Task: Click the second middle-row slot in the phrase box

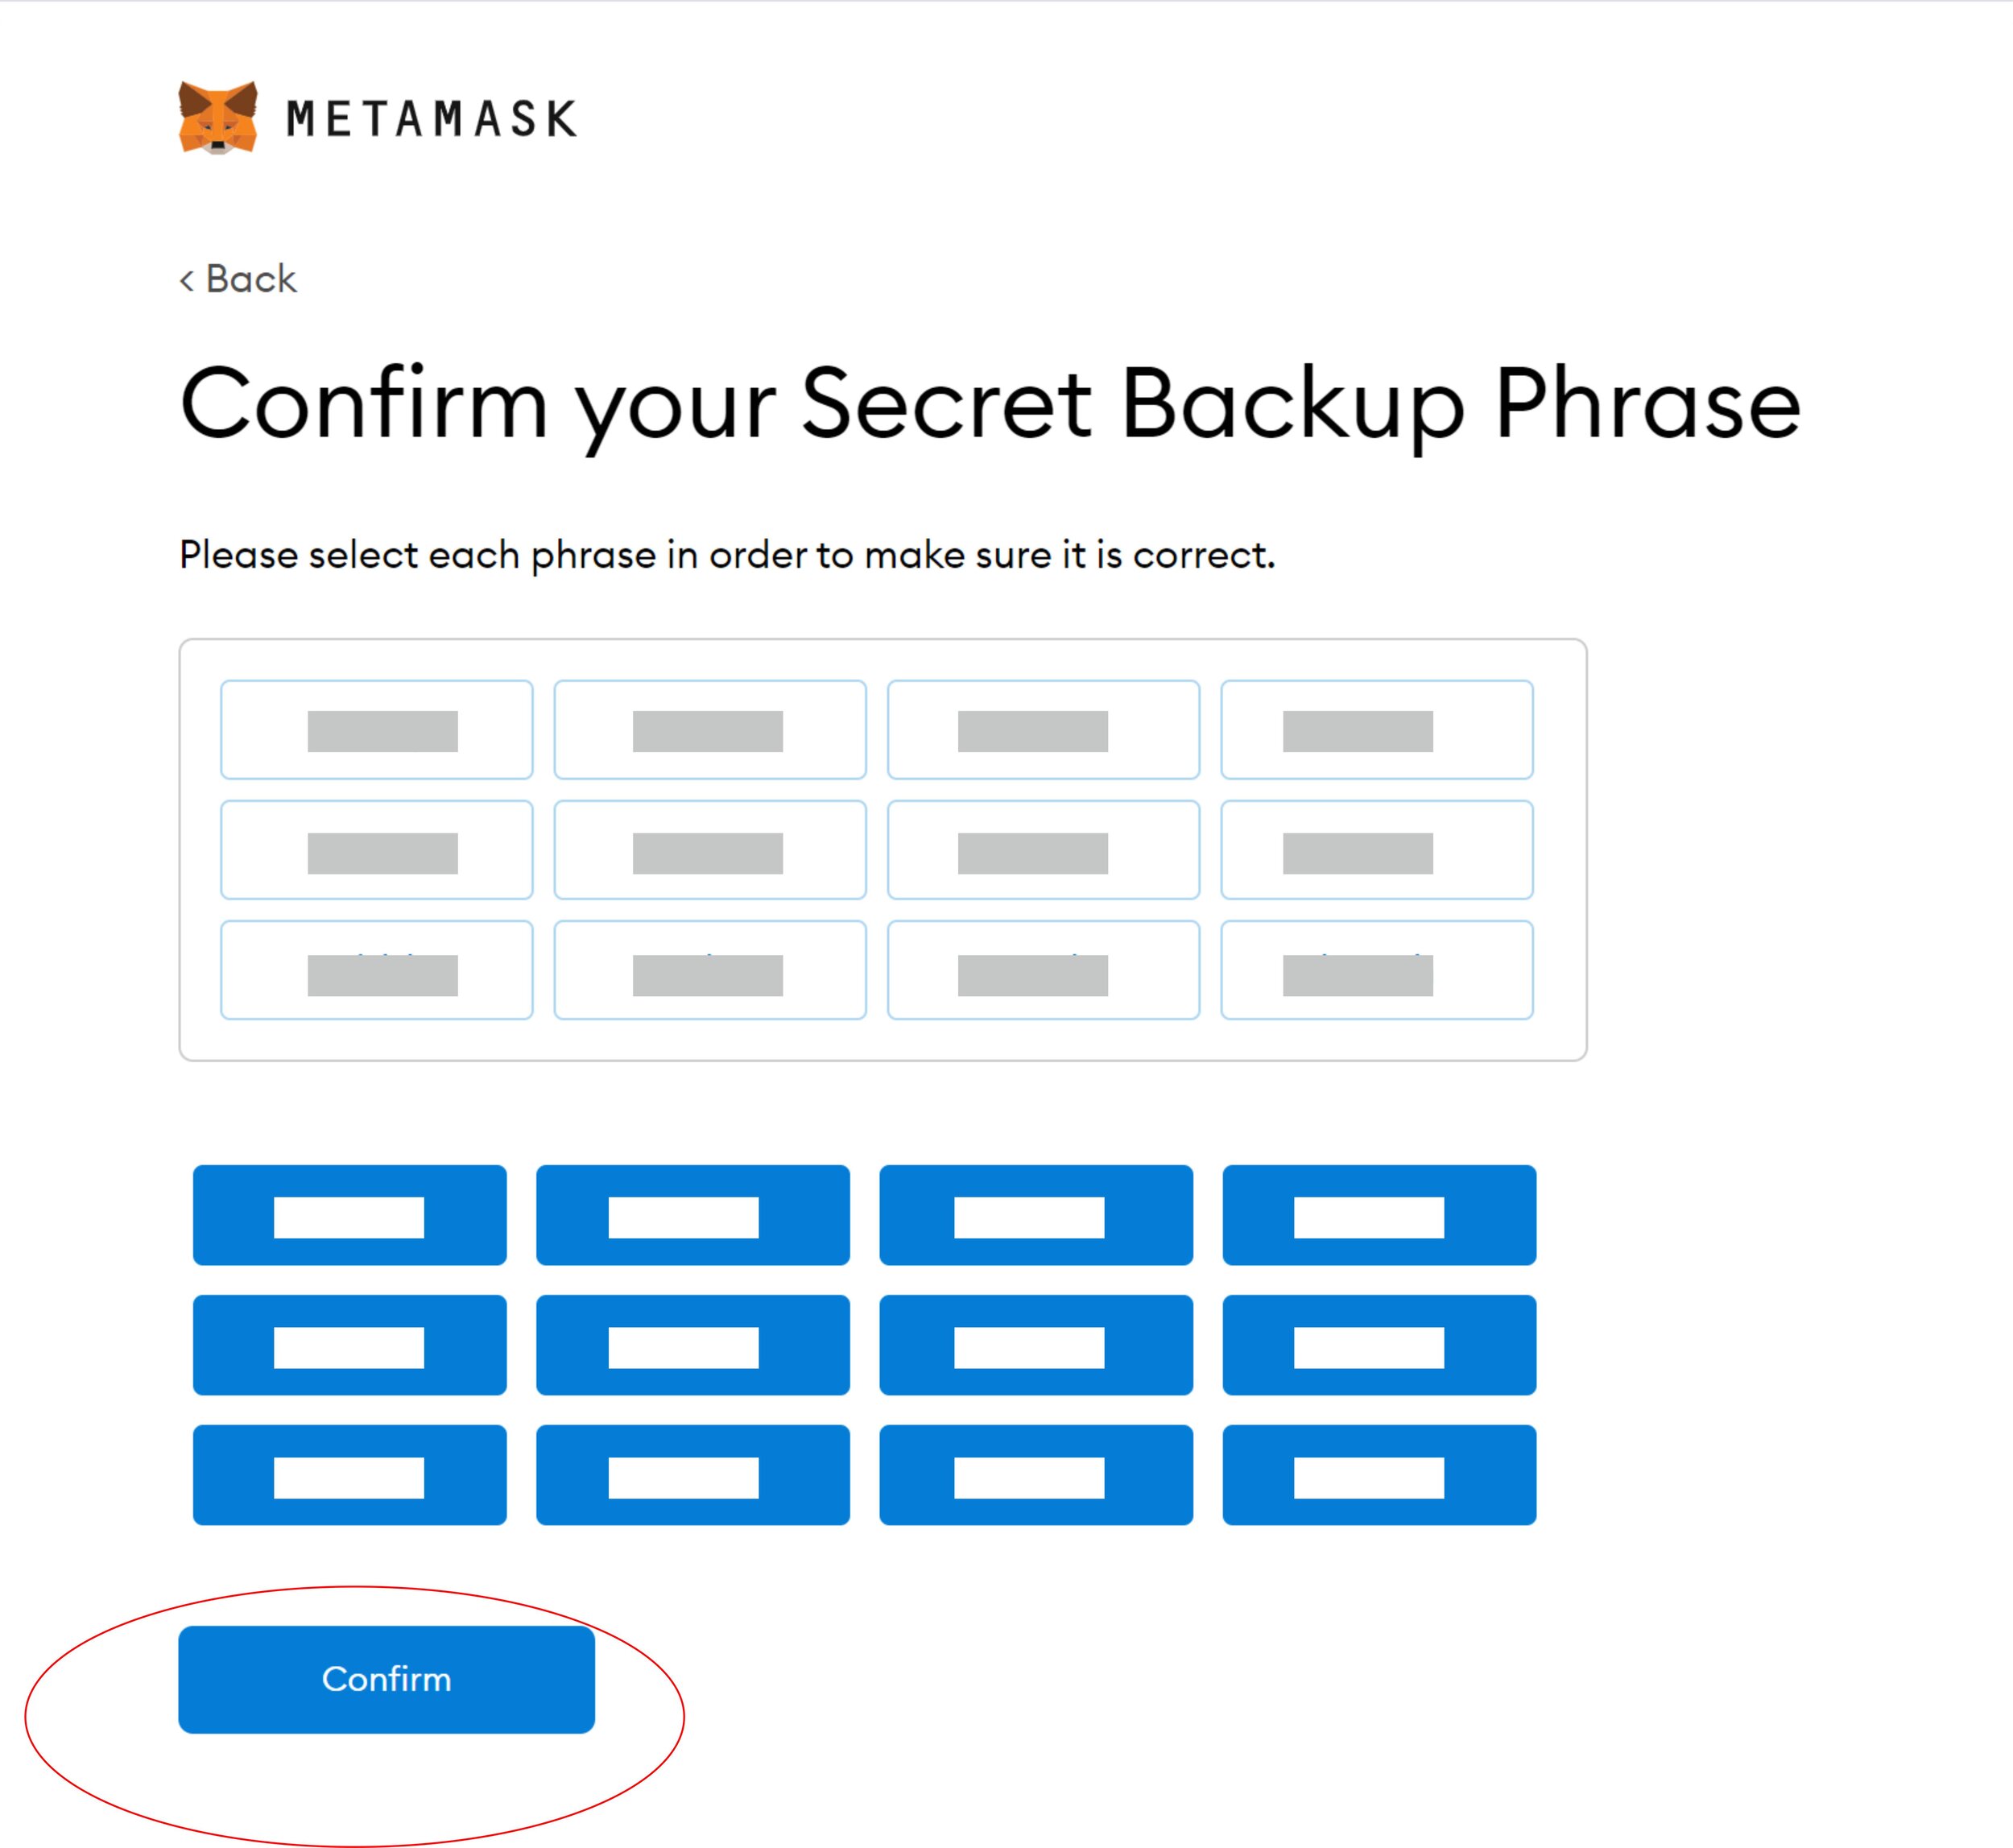Action: point(709,850)
